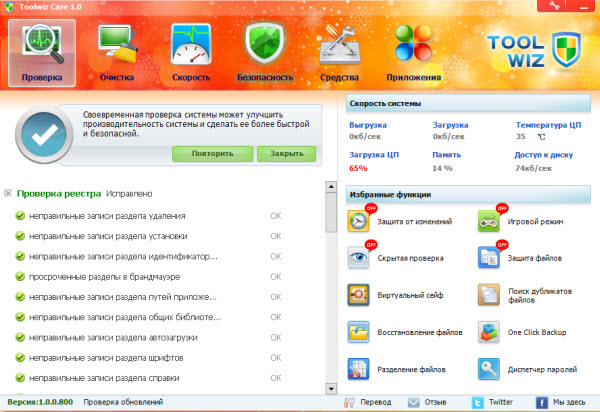Click the Память 14 % value
This screenshot has width=600, height=412.
click(442, 168)
